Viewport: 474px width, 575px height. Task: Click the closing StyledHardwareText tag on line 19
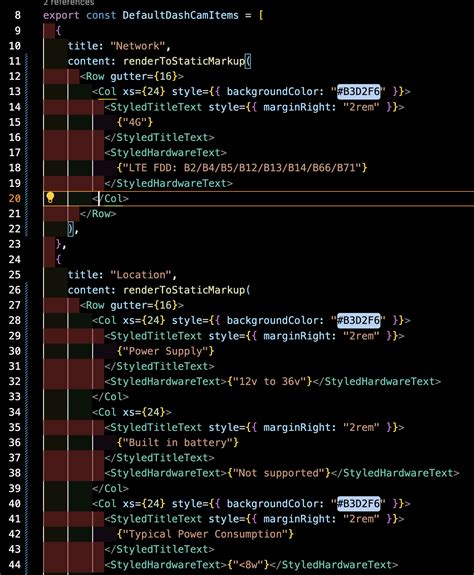point(168,183)
